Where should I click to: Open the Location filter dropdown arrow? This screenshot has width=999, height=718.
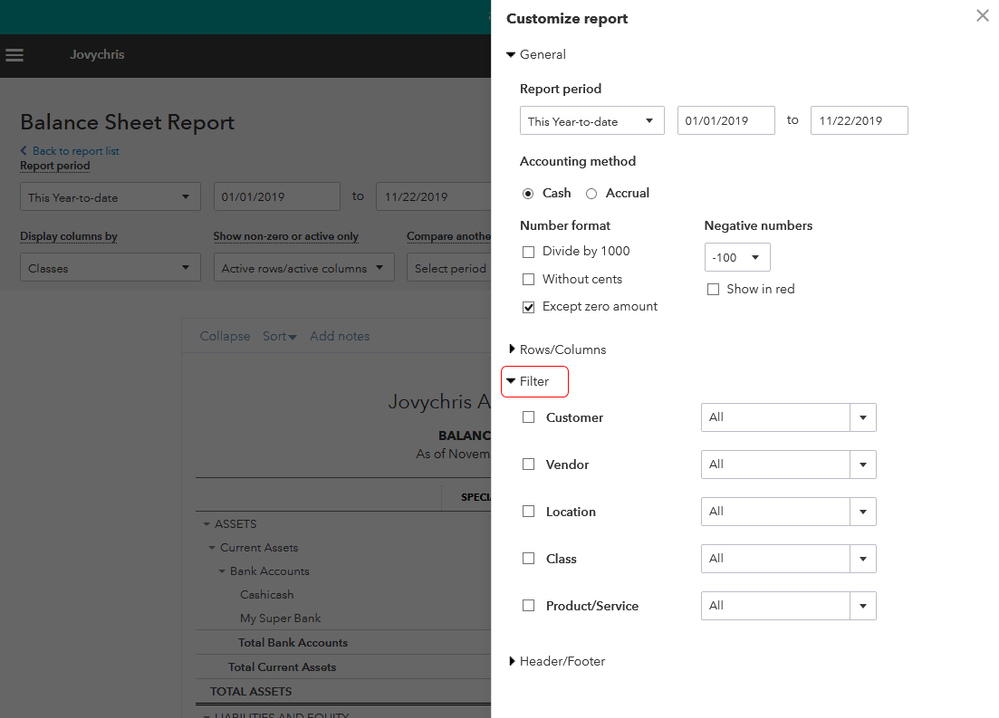coord(863,512)
